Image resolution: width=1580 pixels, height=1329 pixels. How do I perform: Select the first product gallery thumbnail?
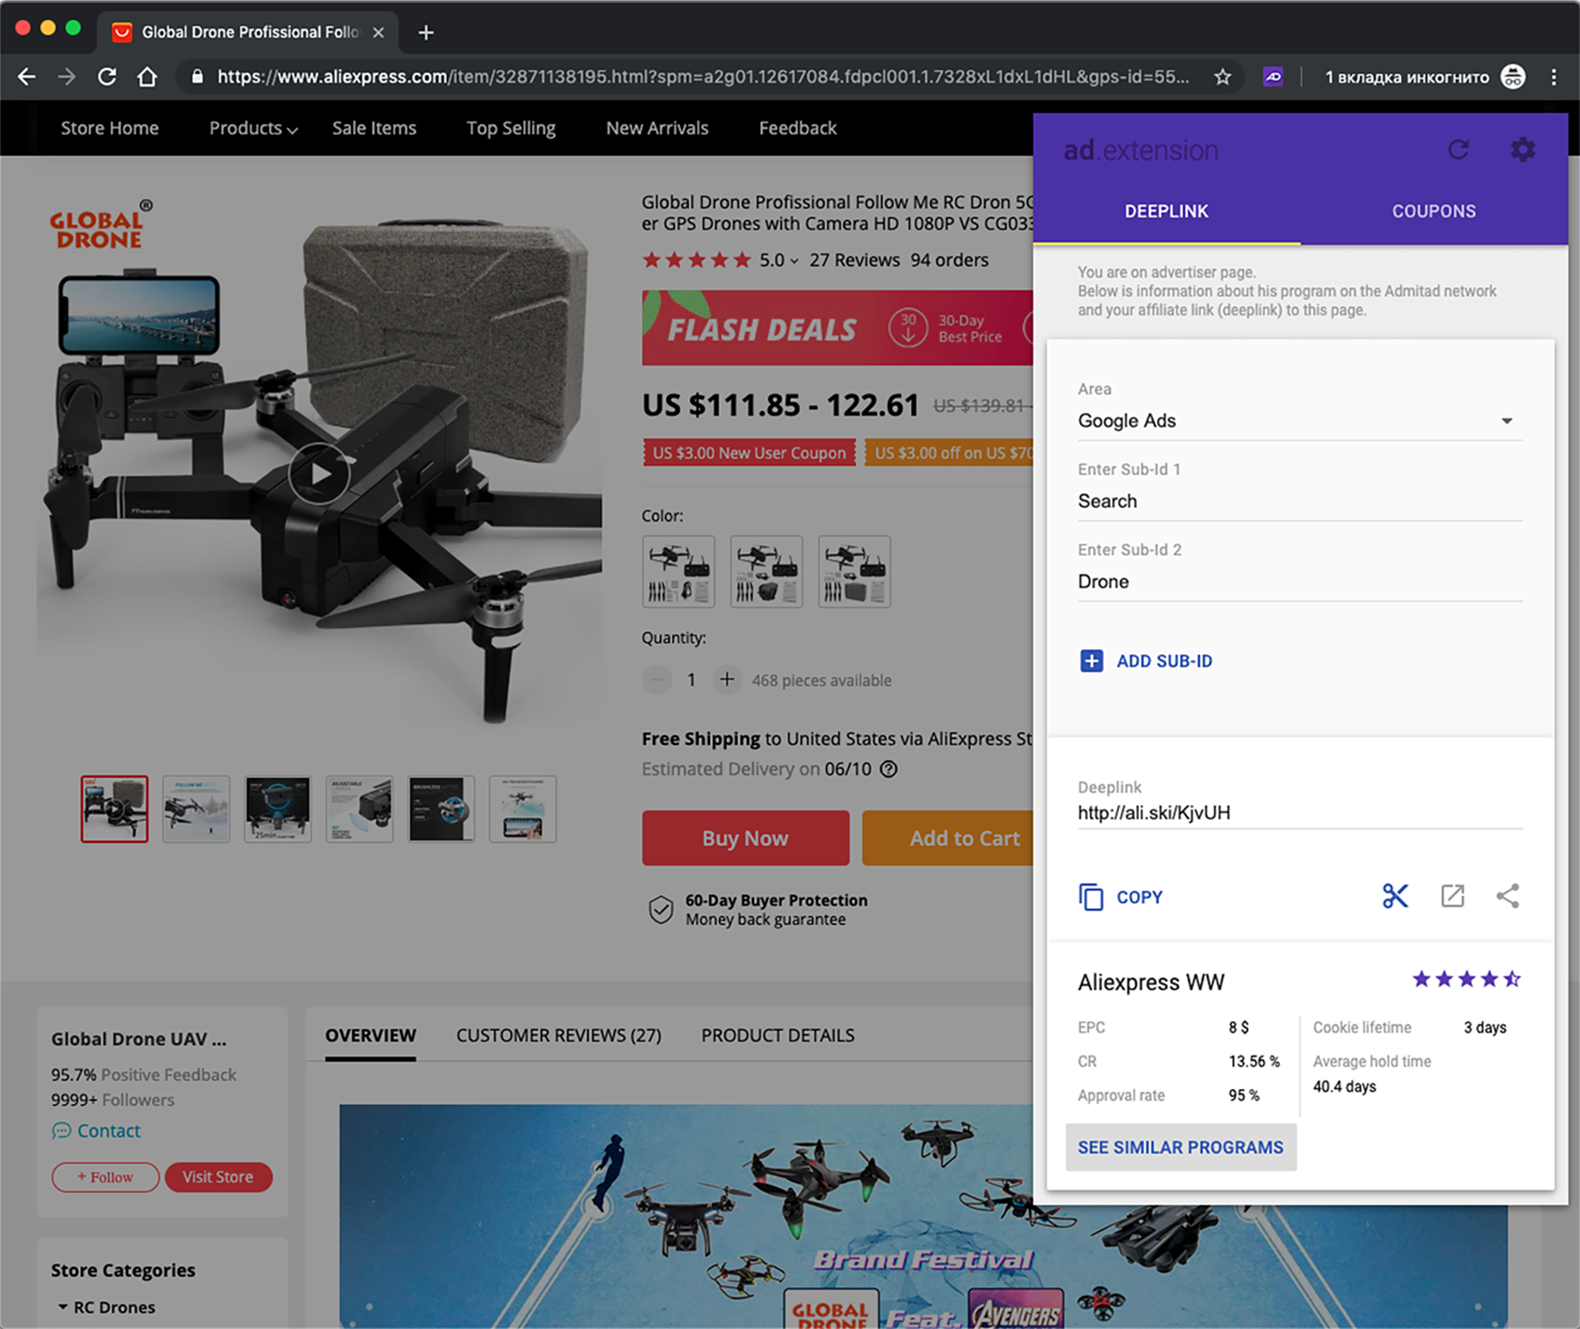click(114, 809)
